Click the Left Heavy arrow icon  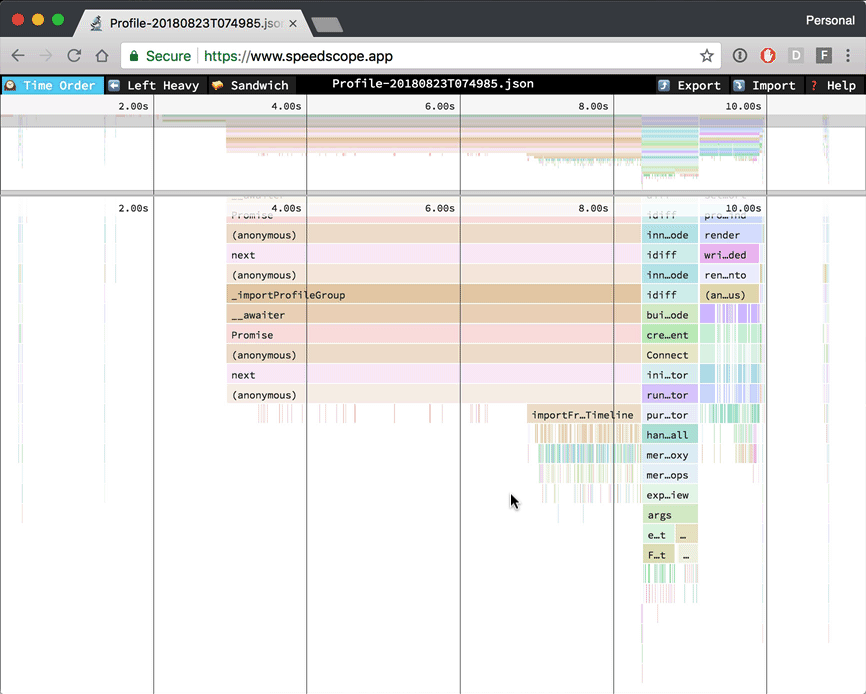114,86
